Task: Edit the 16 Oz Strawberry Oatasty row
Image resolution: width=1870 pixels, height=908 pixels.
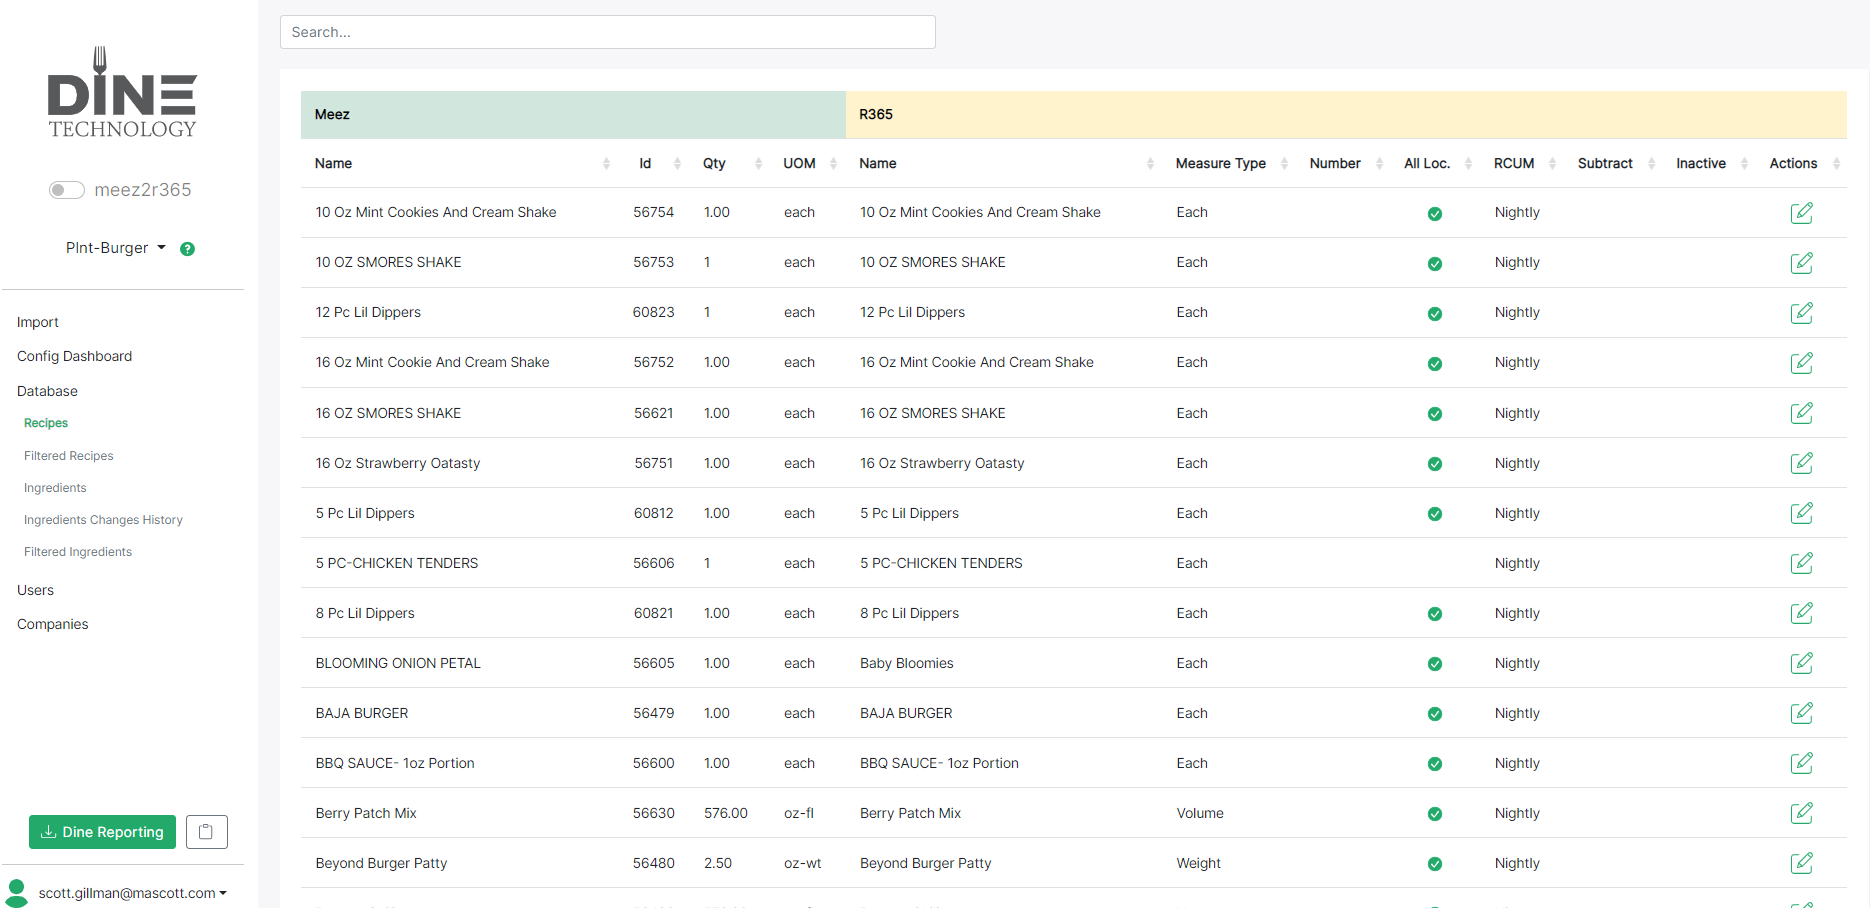Action: [x=1801, y=463]
